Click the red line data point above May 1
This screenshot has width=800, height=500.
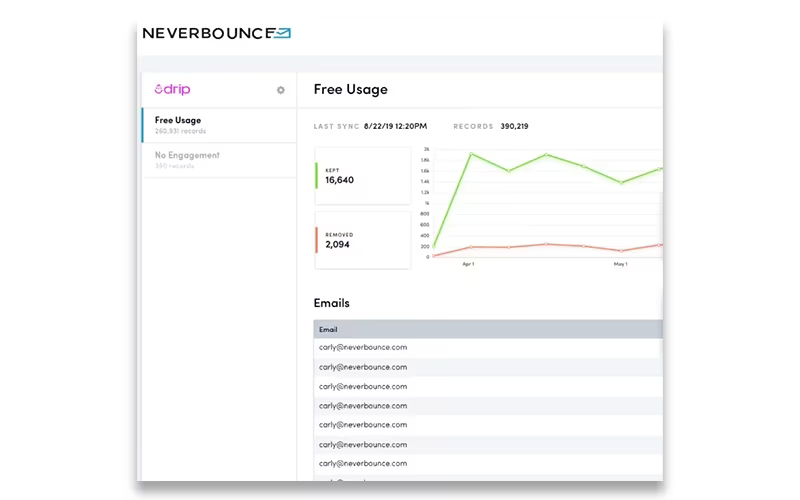pos(621,251)
